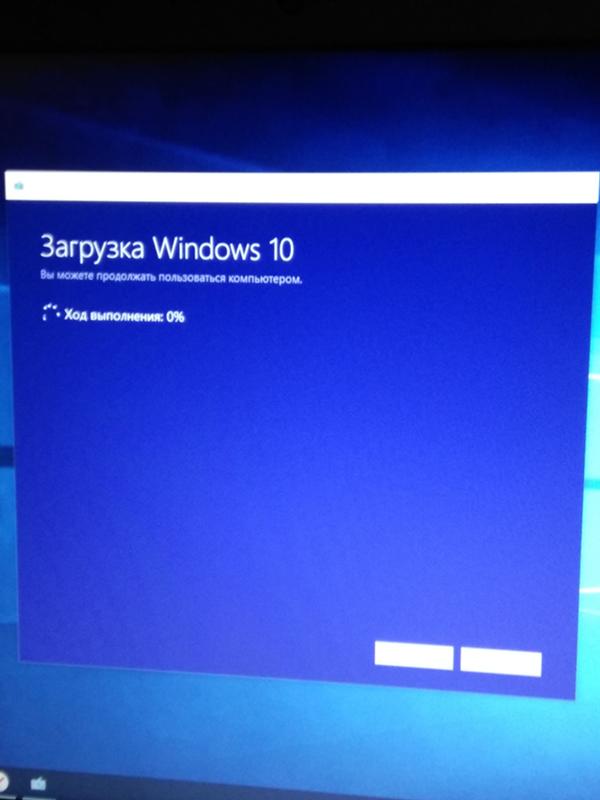Screen dimensions: 600x800
Task: Click "Вы можете продолжать пользоваться компьютером." text
Action: [171, 277]
